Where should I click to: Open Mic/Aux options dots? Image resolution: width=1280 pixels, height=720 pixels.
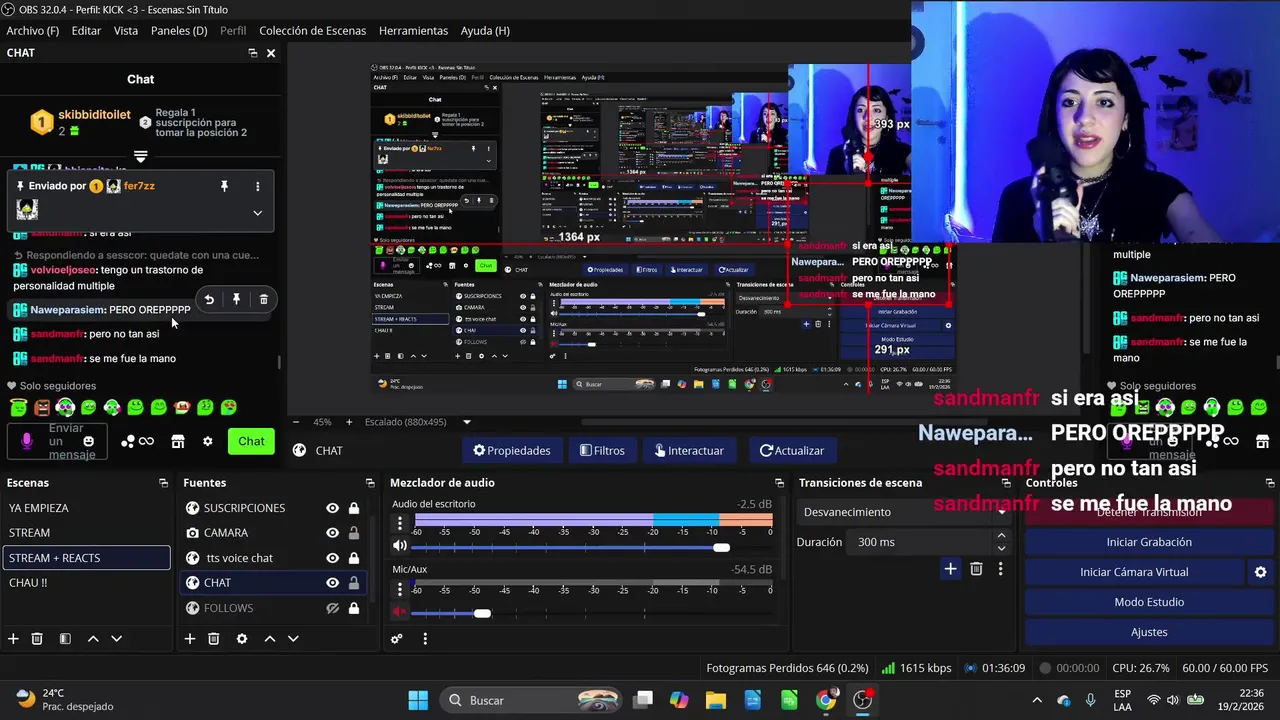point(400,587)
